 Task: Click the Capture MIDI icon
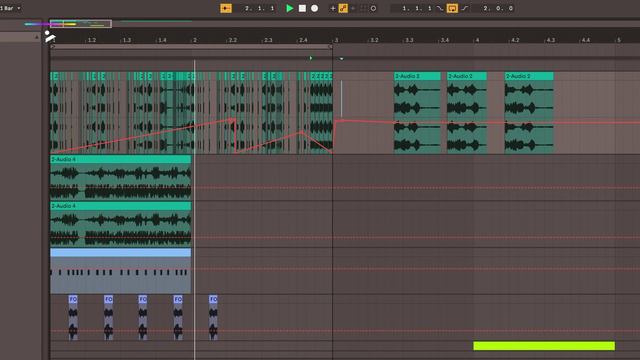click(363, 8)
